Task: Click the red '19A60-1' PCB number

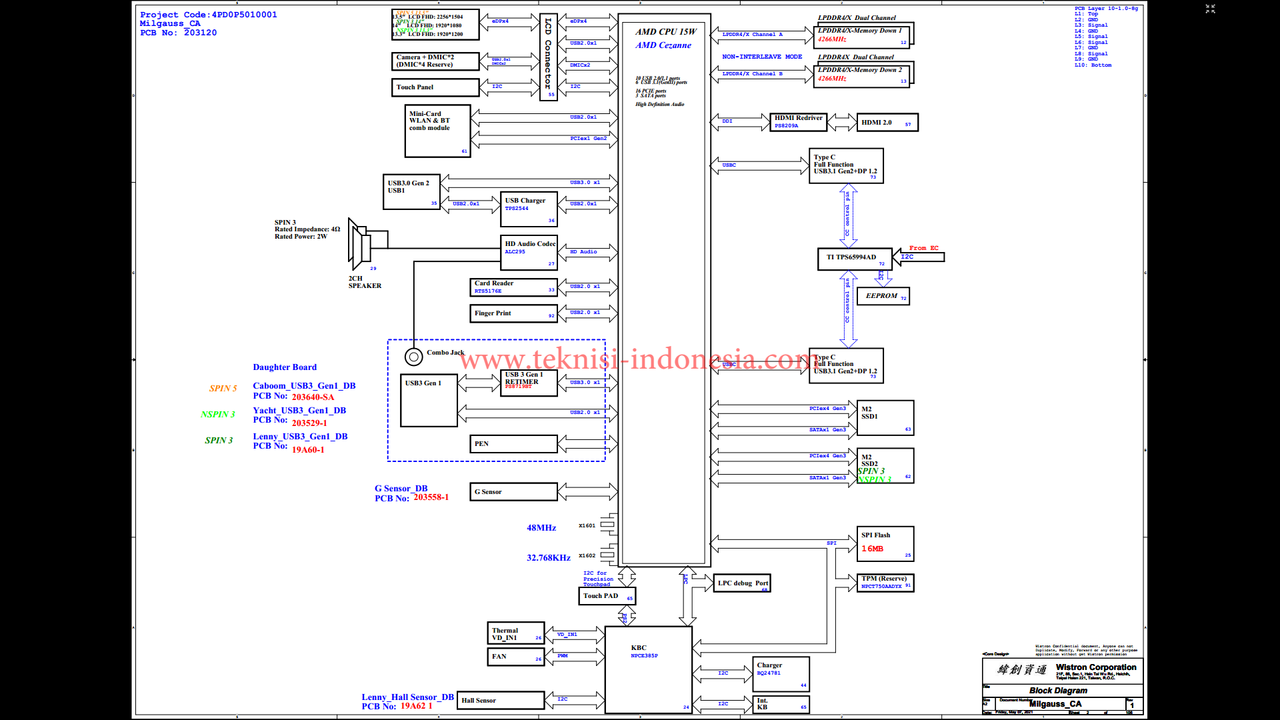Action: point(308,450)
